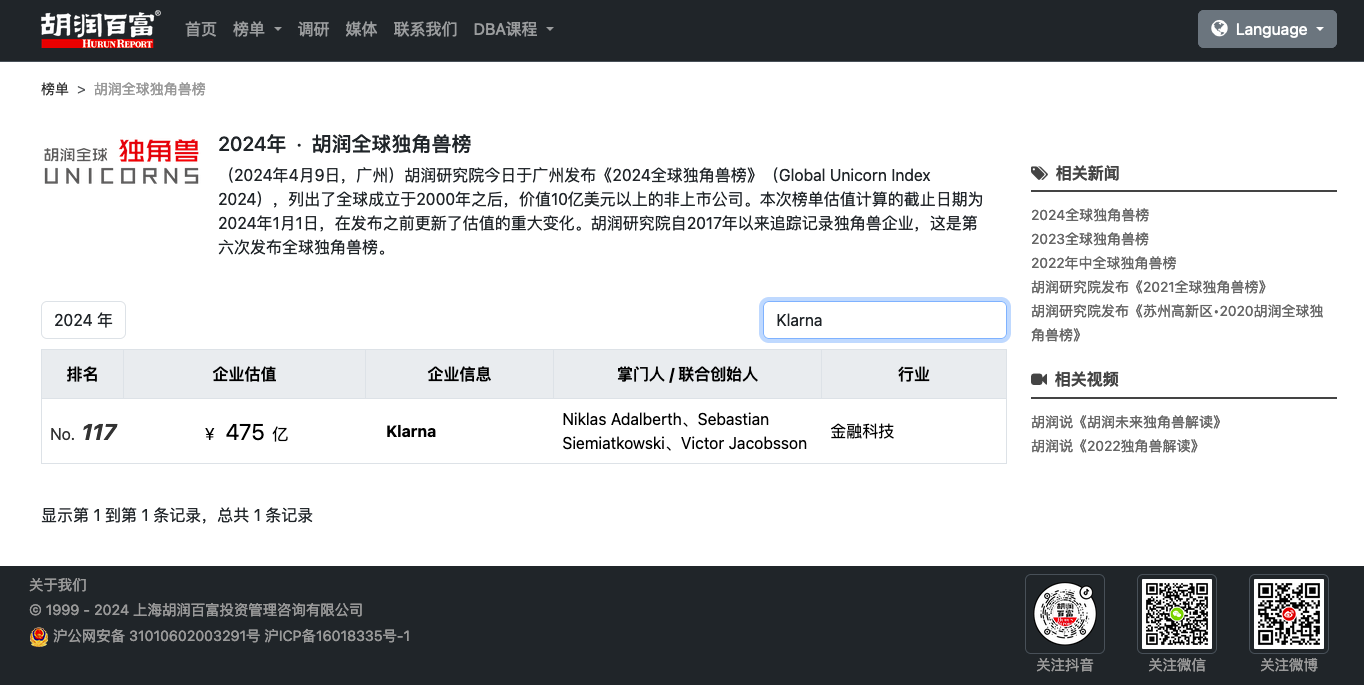Expand the DBA课程 menu
This screenshot has height=685, width=1364.
pyautogui.click(x=513, y=29)
